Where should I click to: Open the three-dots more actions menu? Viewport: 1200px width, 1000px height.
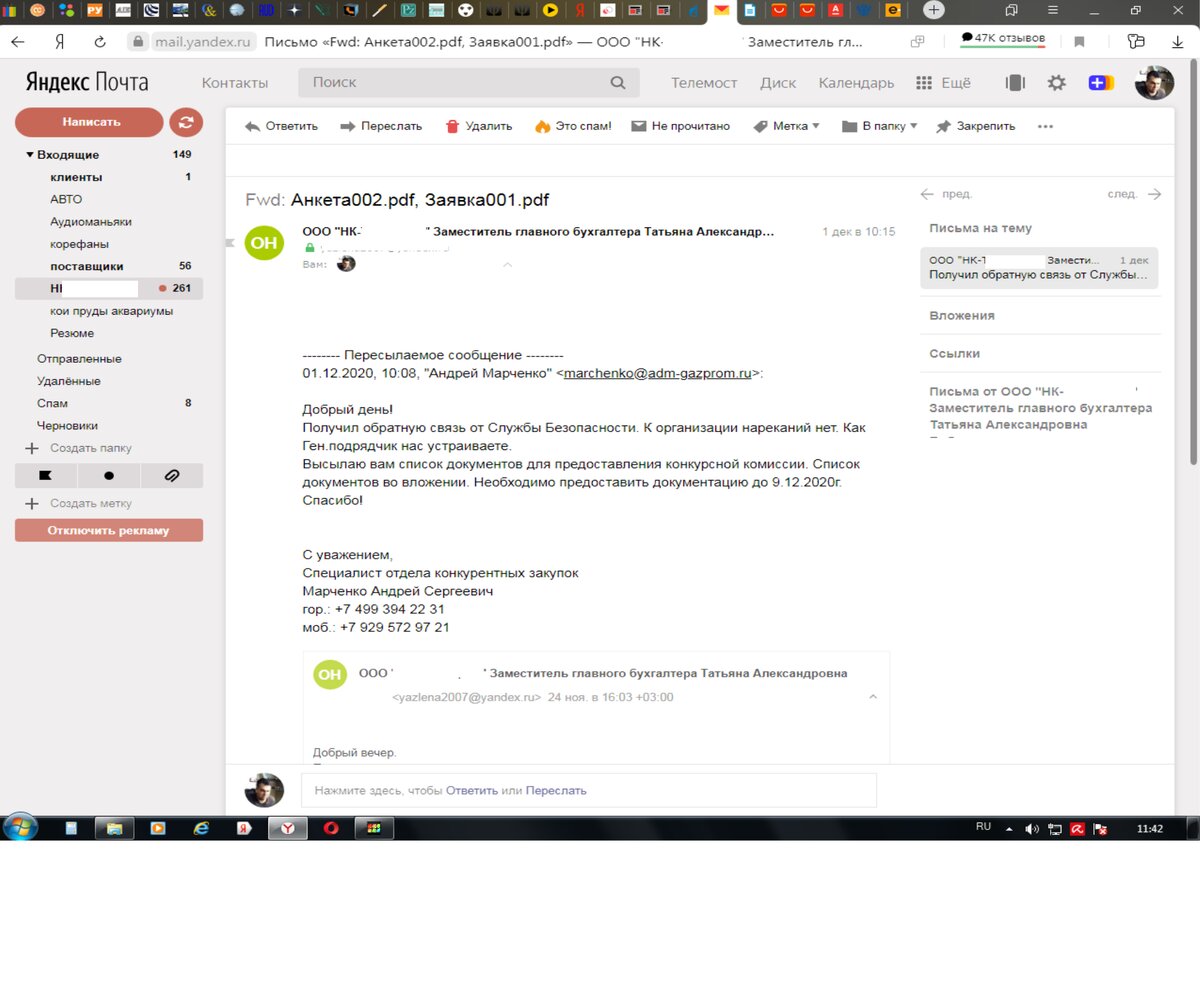pos(1046,126)
